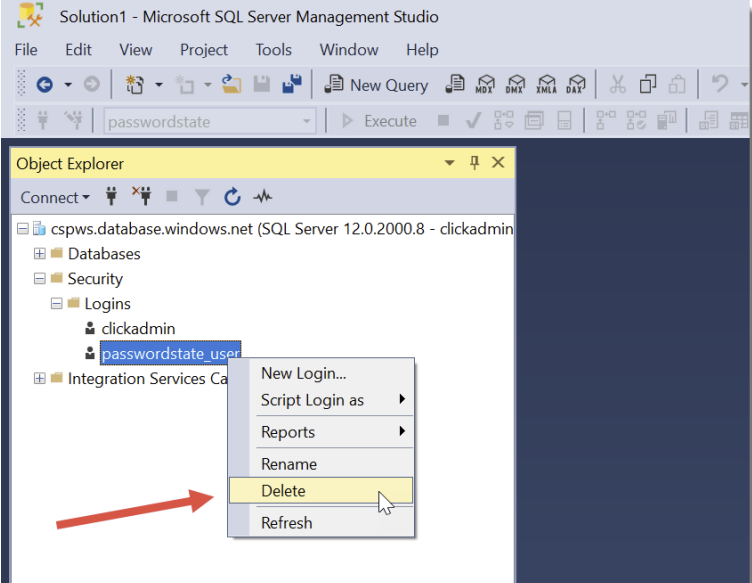The image size is (752, 583).
Task: Open the Help menu
Action: click(422, 50)
